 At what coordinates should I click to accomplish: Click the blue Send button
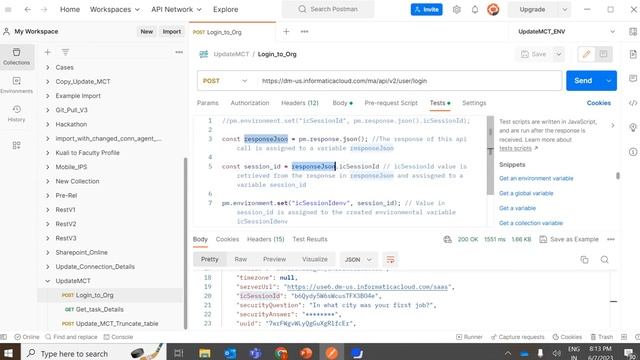pyautogui.click(x=583, y=81)
